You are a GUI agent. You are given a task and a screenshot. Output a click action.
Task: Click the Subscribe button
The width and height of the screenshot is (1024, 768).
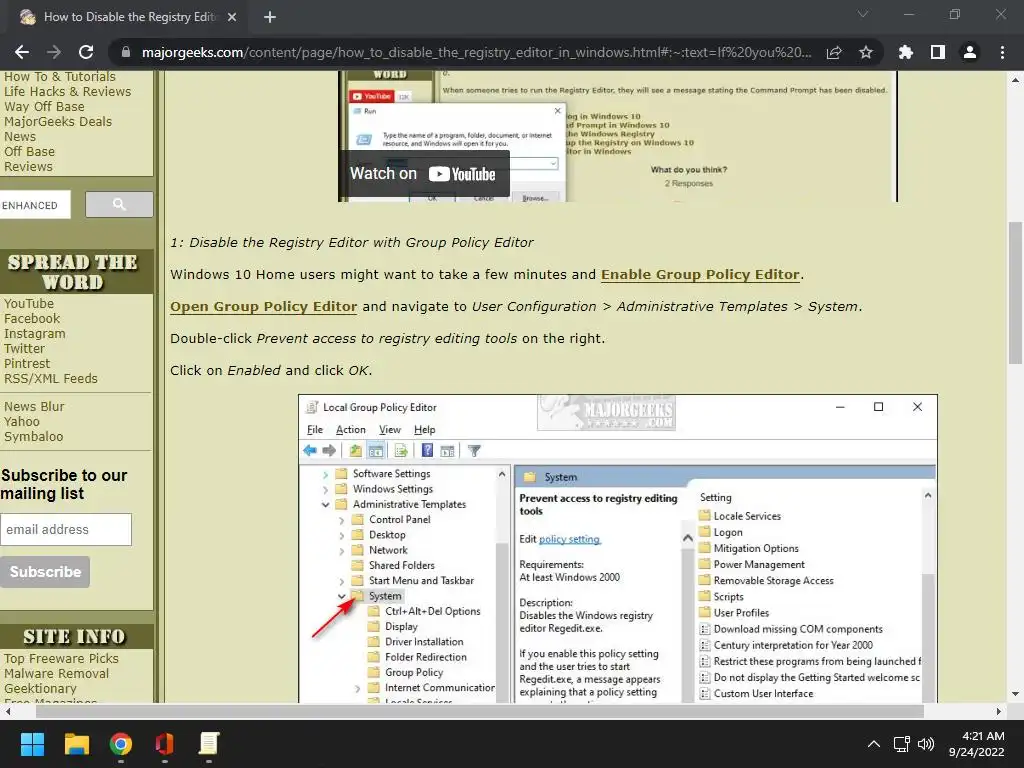tap(45, 571)
